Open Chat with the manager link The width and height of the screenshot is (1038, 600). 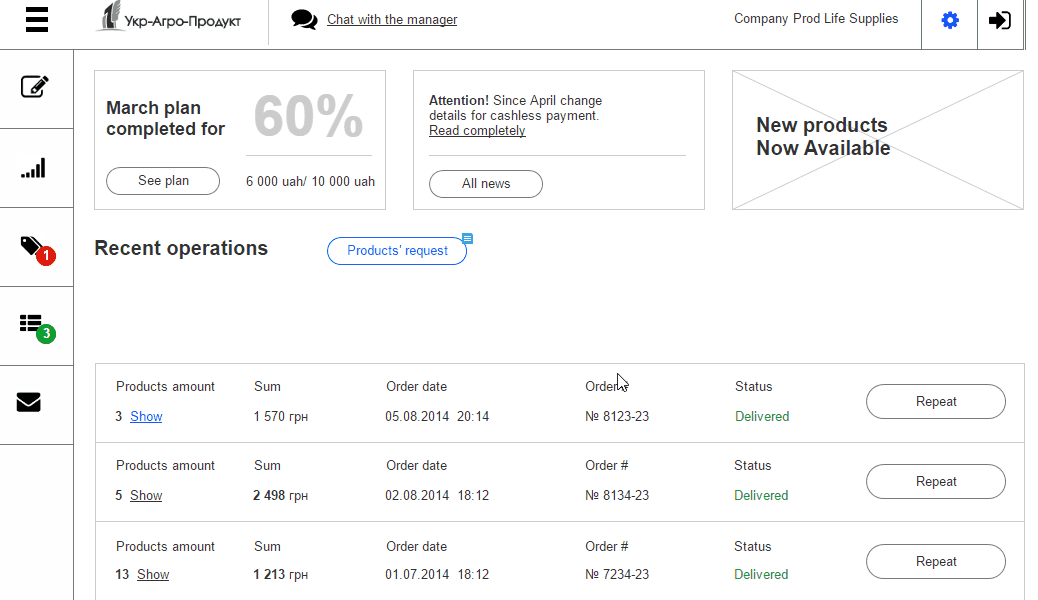[x=392, y=20]
